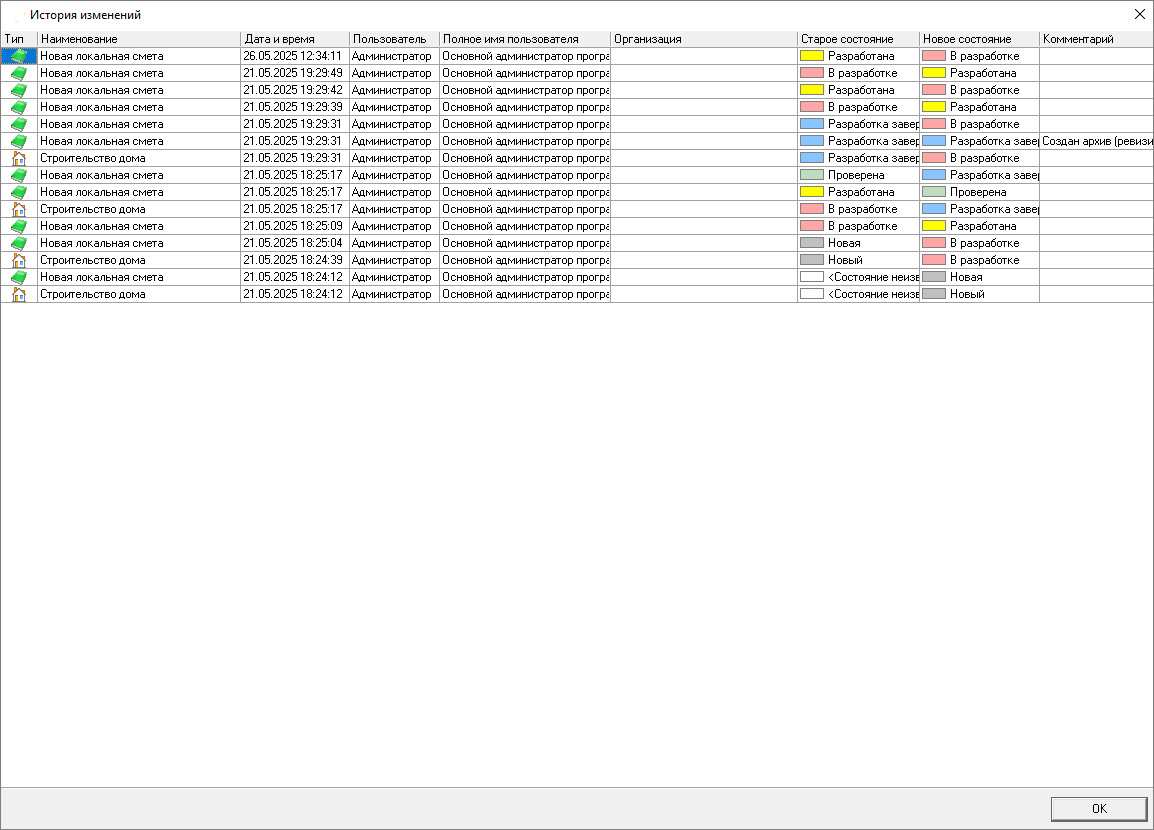
Task: Click the estimate book icon in the 19:29:42 row
Action: [18, 90]
